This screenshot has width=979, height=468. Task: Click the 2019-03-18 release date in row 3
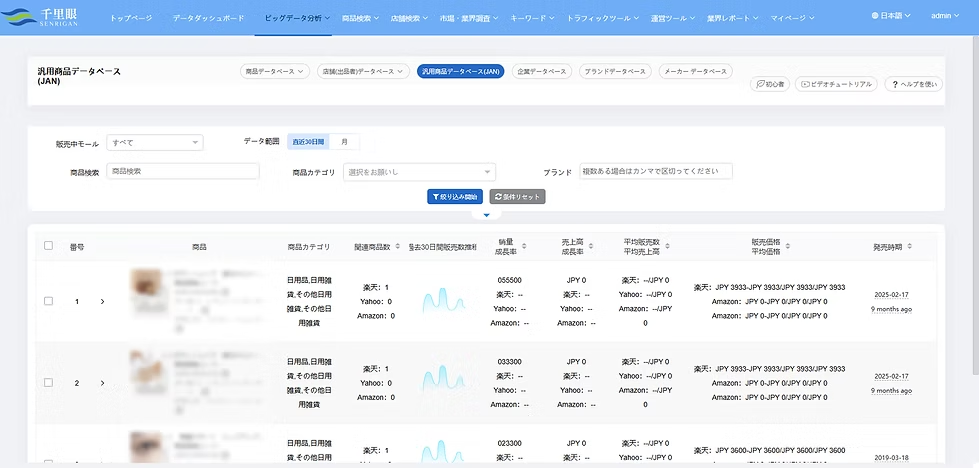pos(891,457)
